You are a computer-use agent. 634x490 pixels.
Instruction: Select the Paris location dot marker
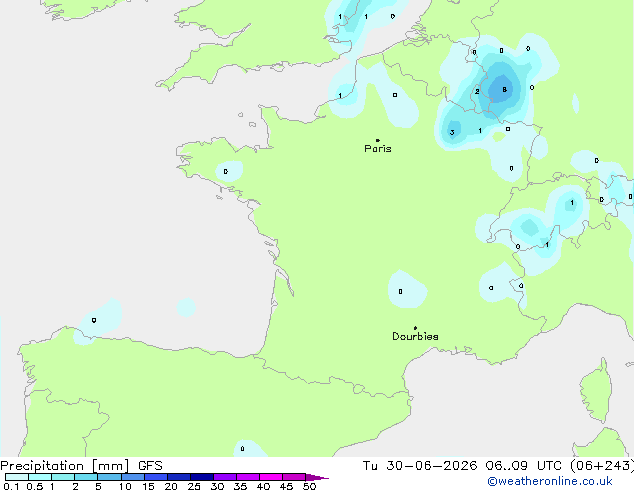click(x=378, y=140)
